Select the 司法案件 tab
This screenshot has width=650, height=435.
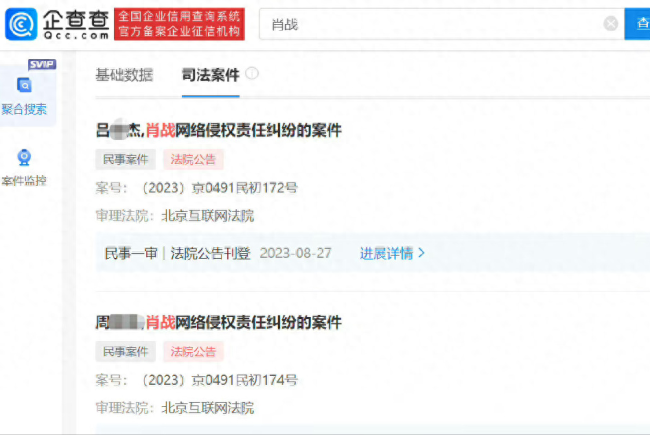(x=210, y=75)
